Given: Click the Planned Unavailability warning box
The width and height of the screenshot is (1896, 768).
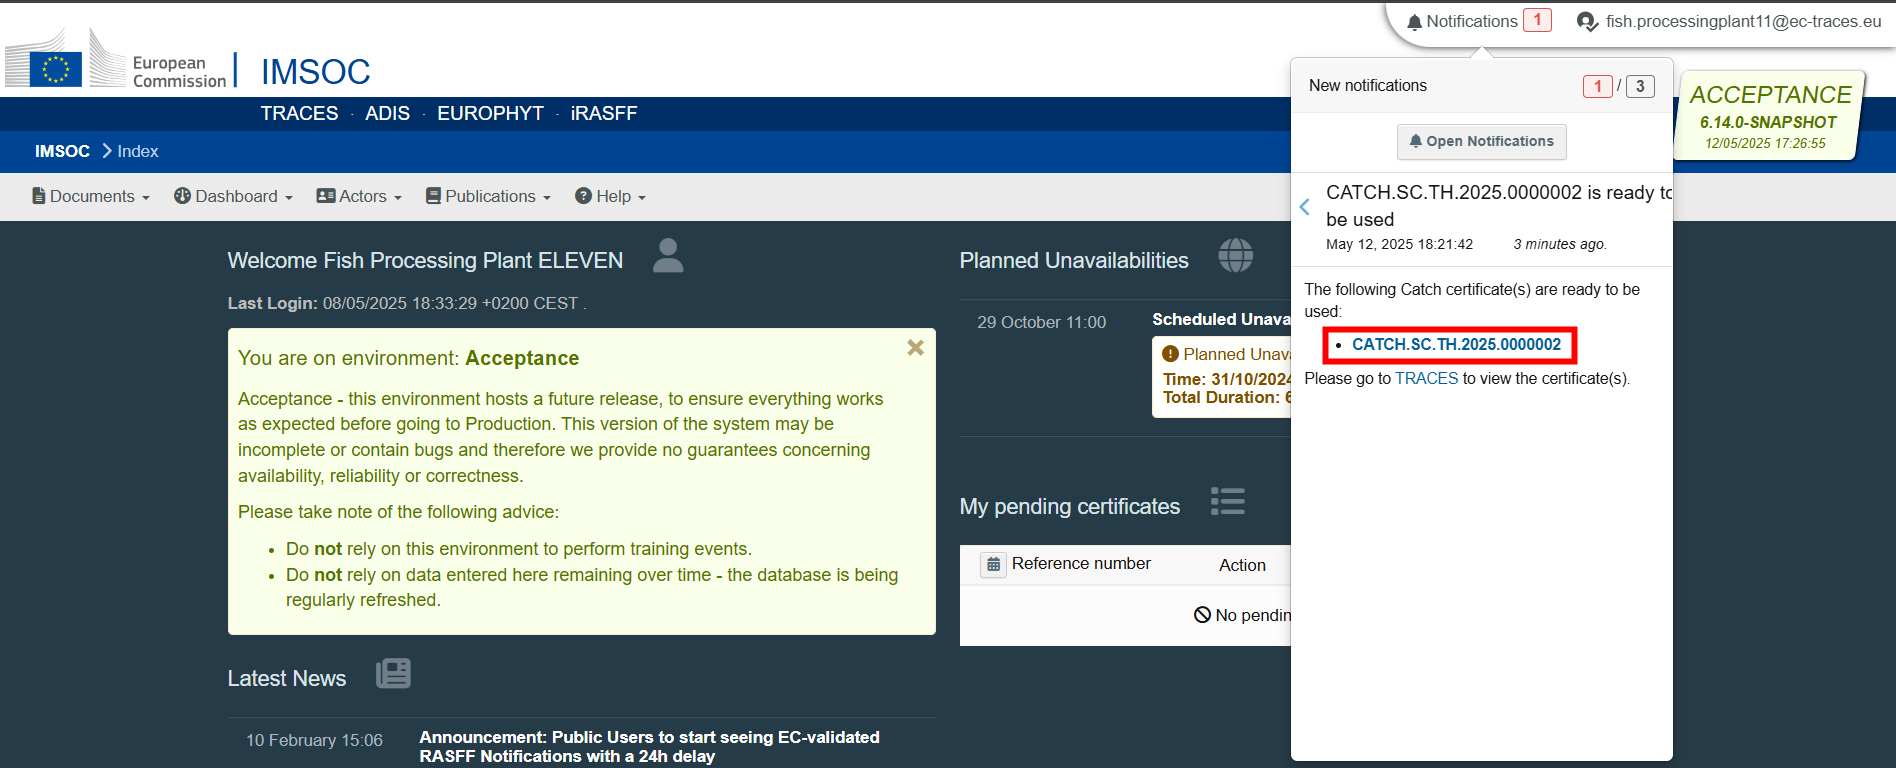Looking at the screenshot, I should coord(1222,377).
